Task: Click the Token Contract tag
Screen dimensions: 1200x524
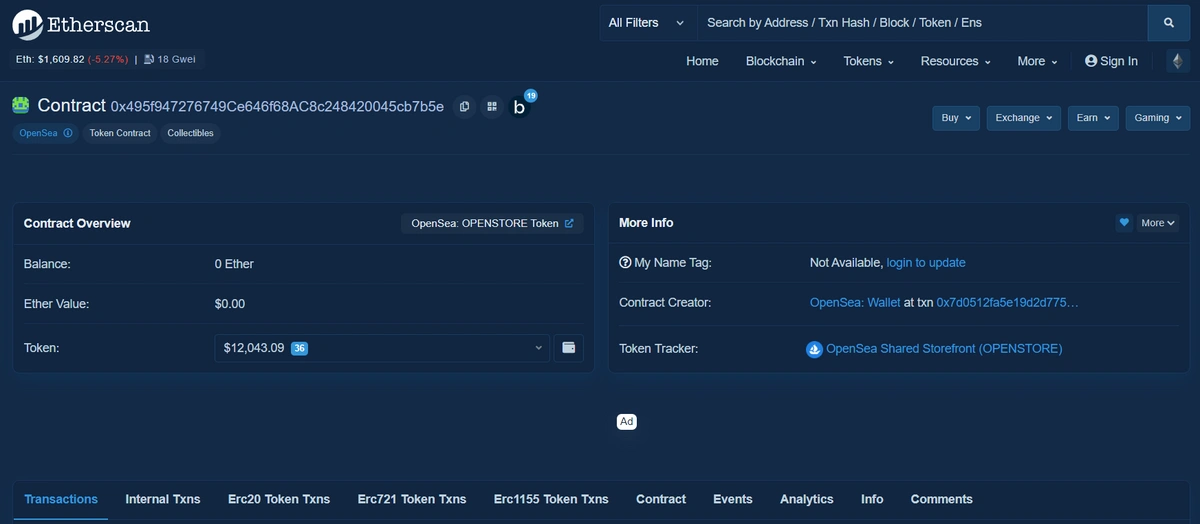Action: (x=120, y=133)
